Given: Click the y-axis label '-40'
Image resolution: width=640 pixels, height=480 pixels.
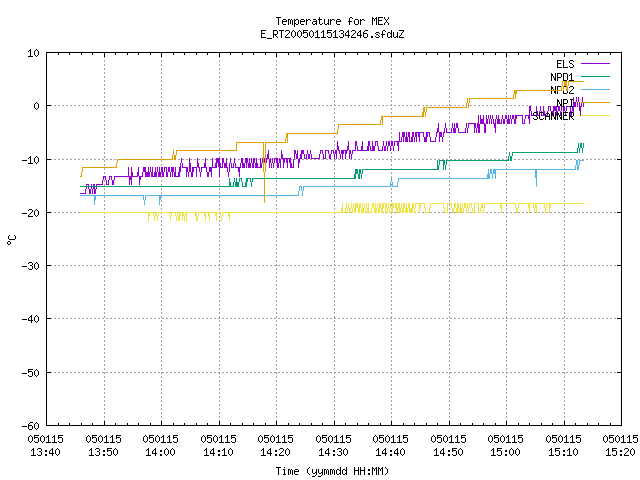Looking at the screenshot, I should pos(31,319).
